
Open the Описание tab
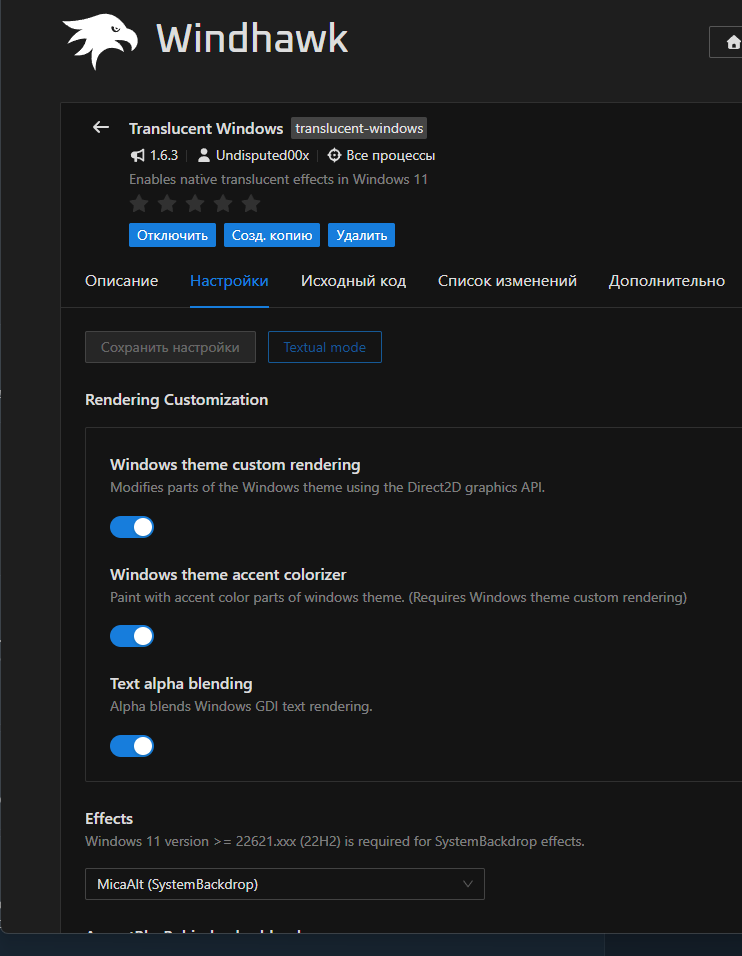tap(121, 280)
